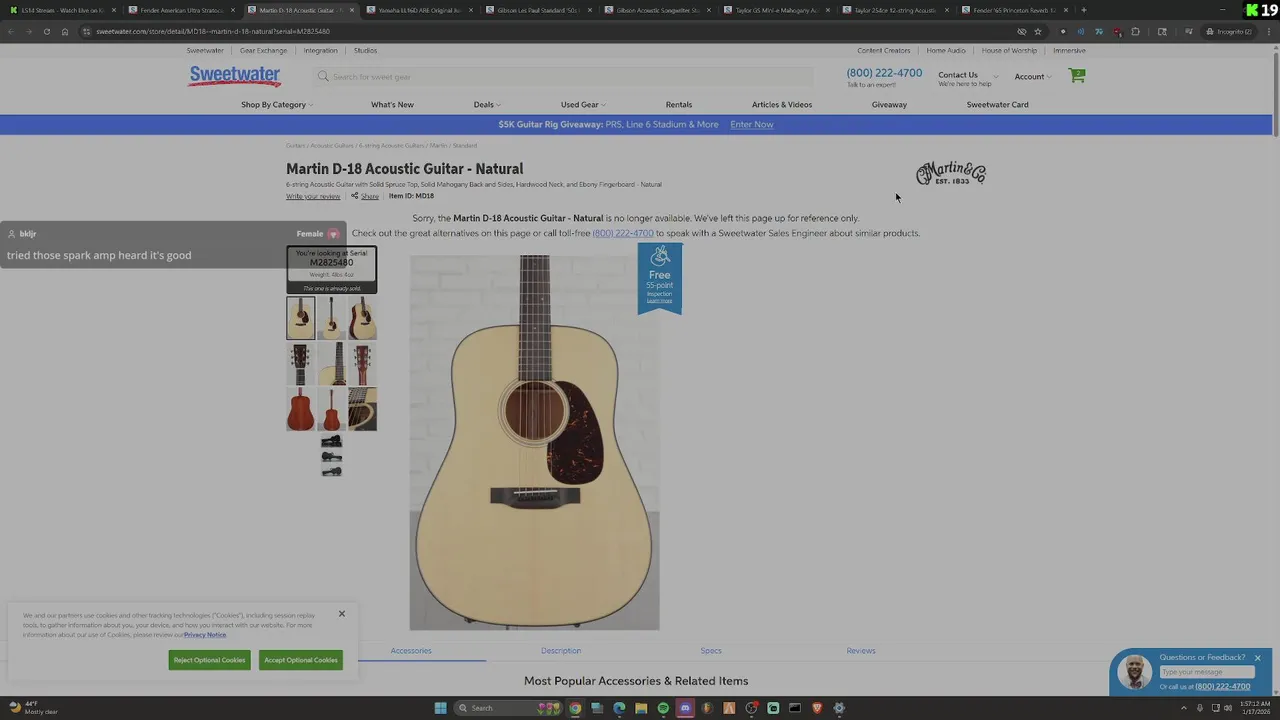
Task: Open the shopping cart icon
Action: tap(1077, 75)
